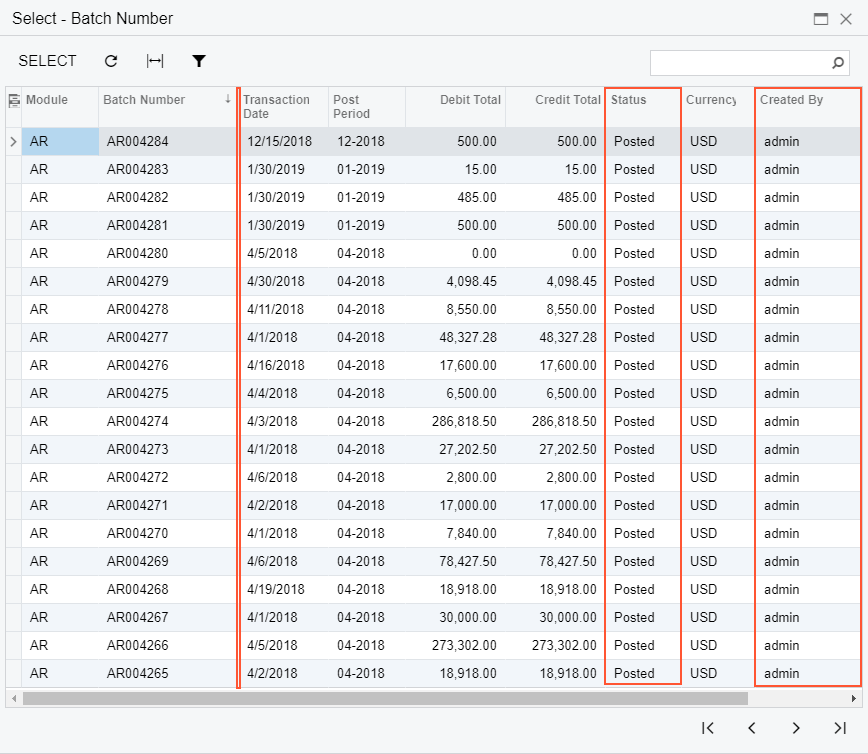
Task: Click the search magnifier icon
Action: 838,63
